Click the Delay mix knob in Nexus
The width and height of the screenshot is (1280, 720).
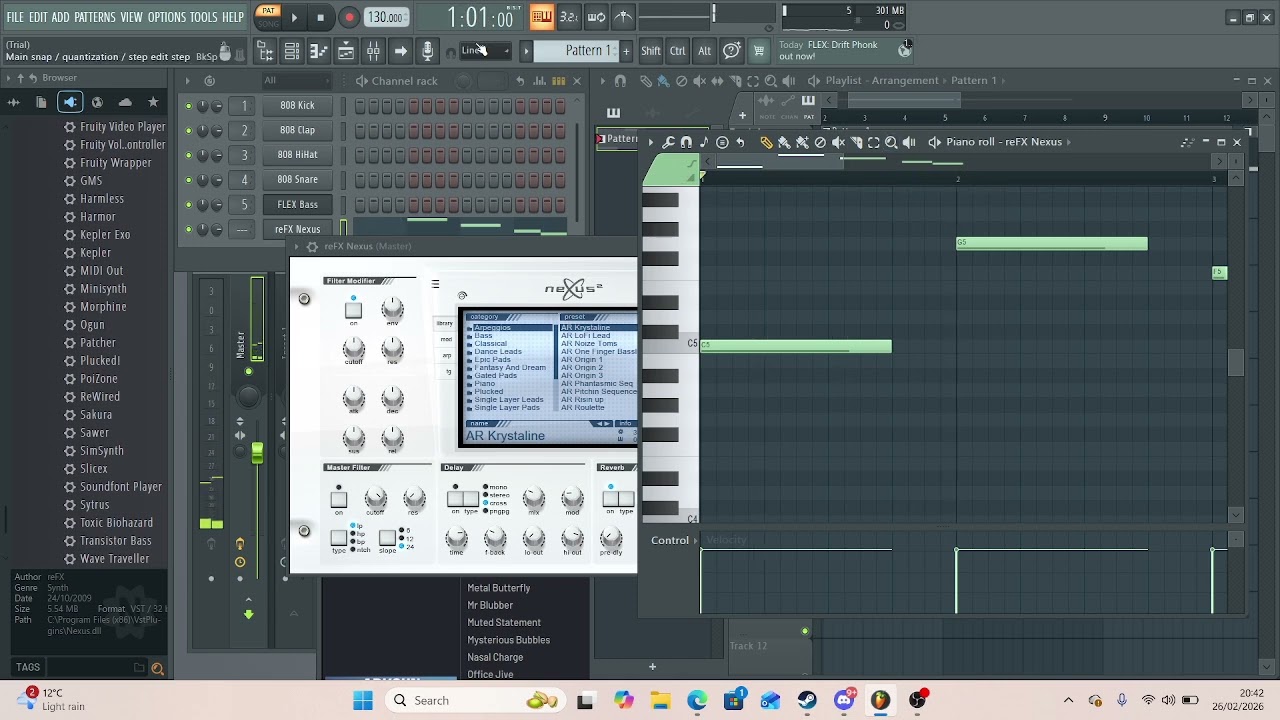[x=534, y=497]
